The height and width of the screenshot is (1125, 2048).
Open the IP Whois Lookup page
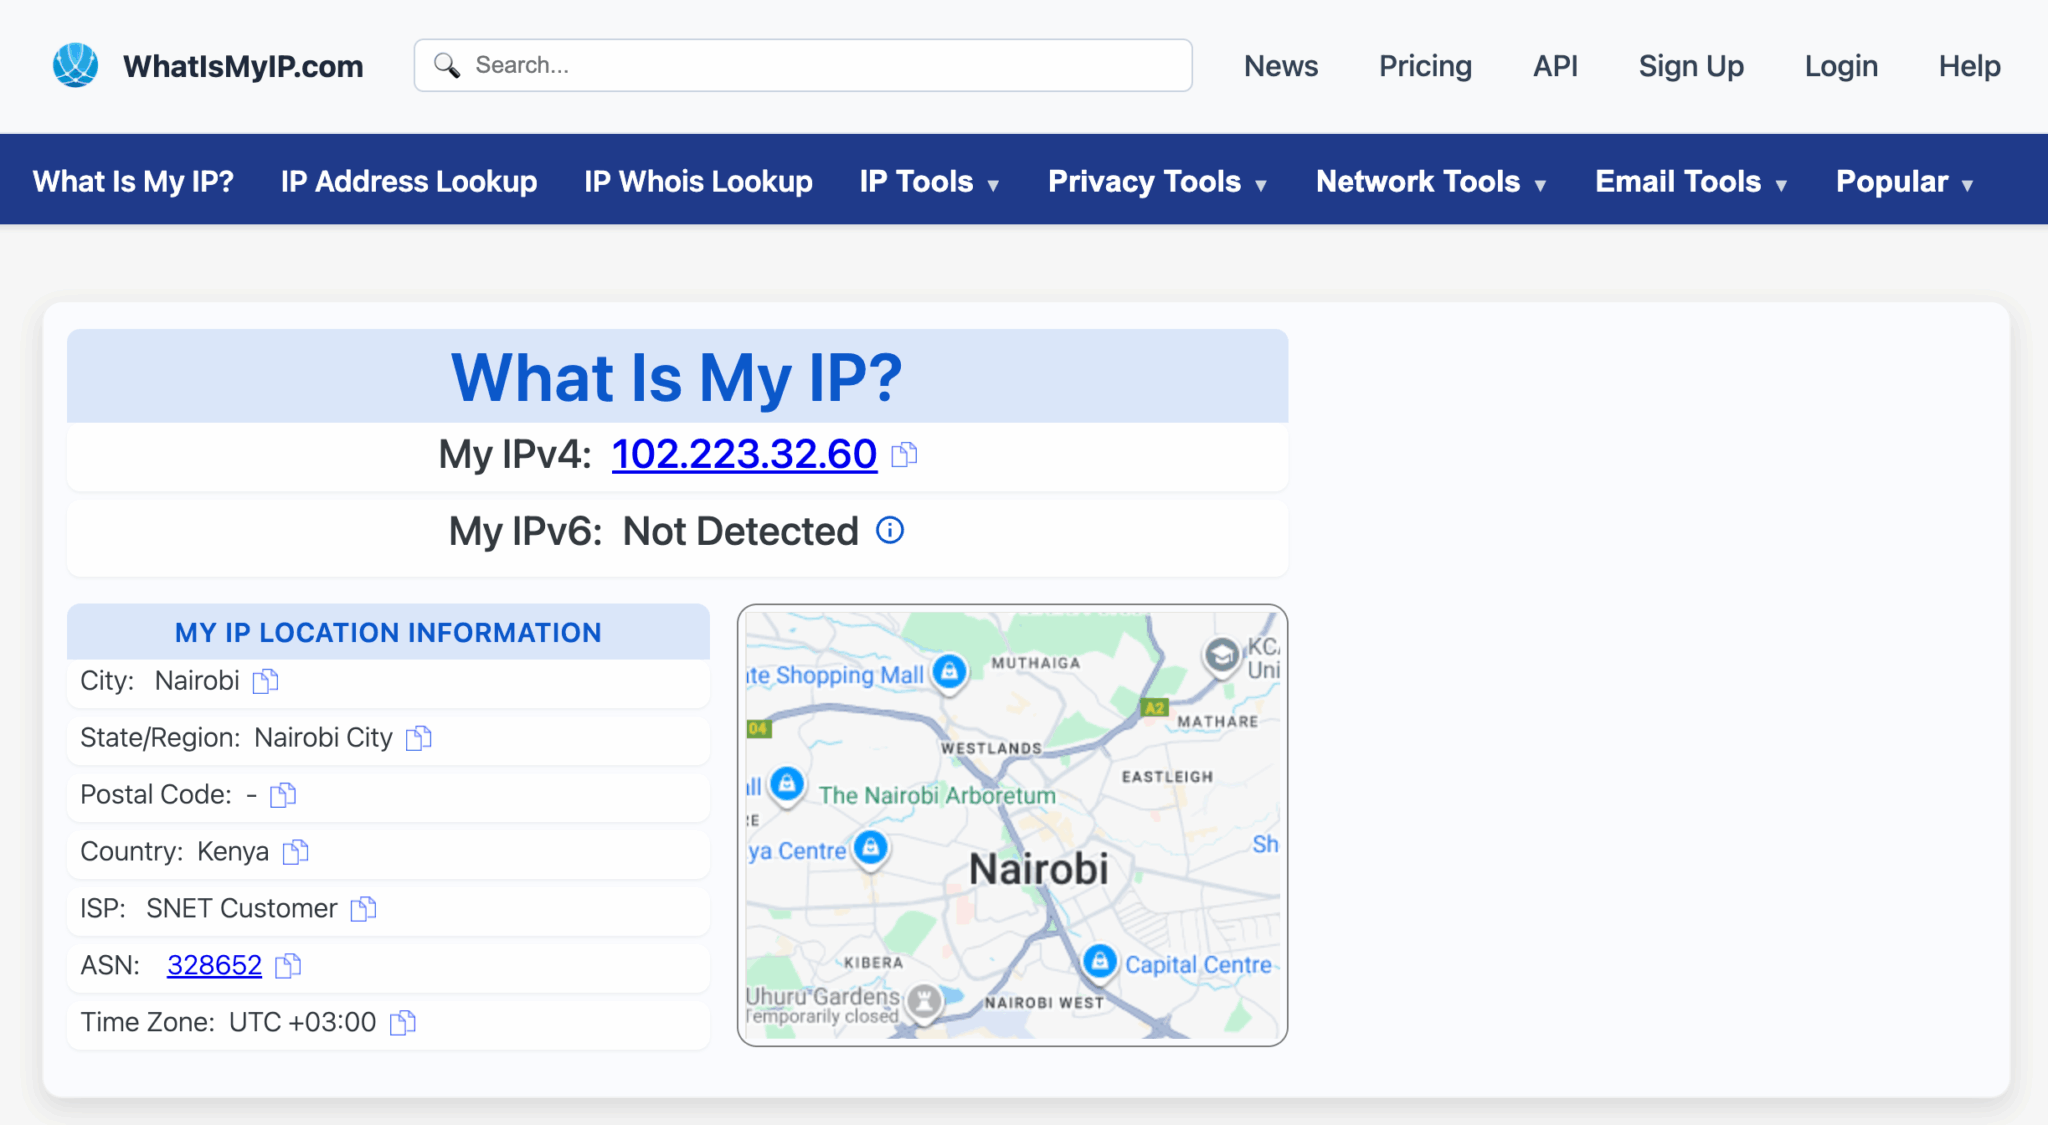(x=698, y=181)
